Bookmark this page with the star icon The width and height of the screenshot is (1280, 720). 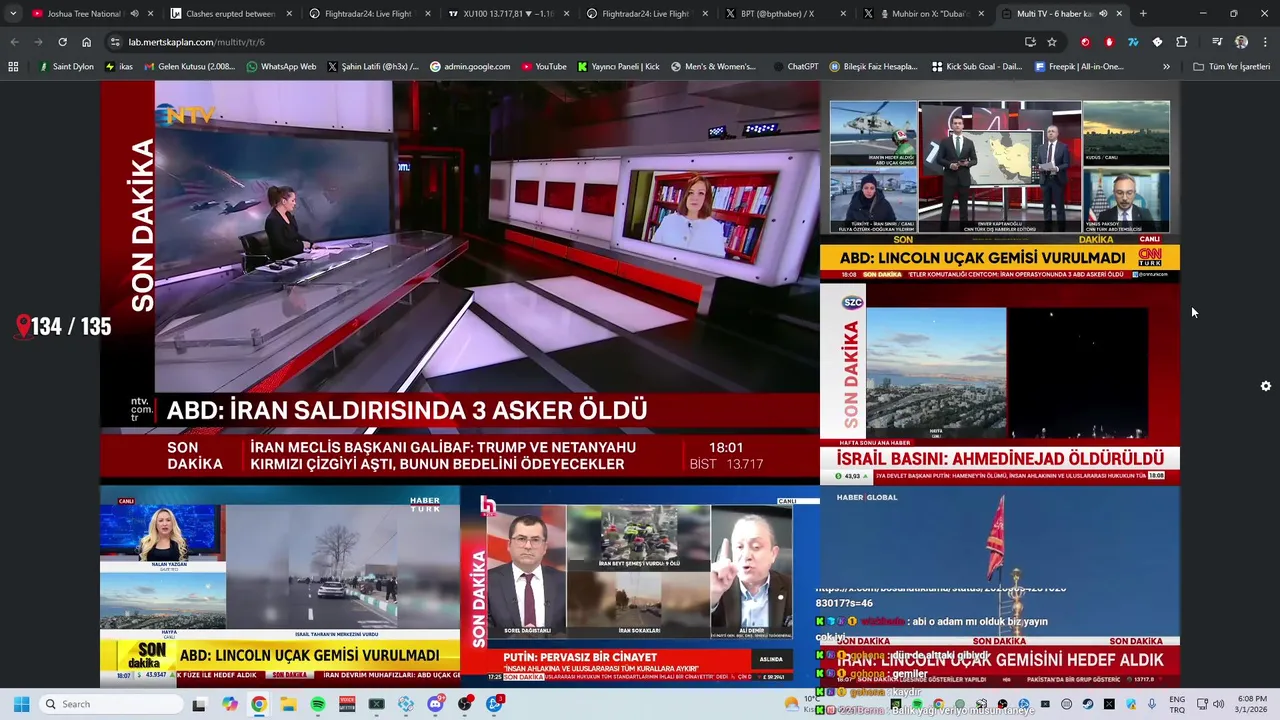[x=1052, y=42]
